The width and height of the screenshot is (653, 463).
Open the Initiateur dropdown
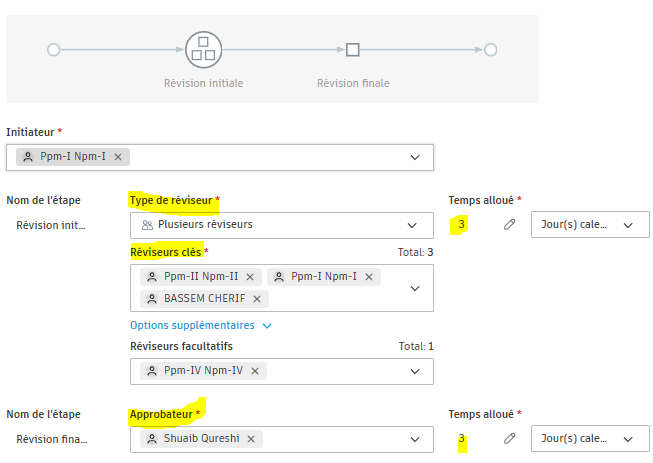[415, 157]
